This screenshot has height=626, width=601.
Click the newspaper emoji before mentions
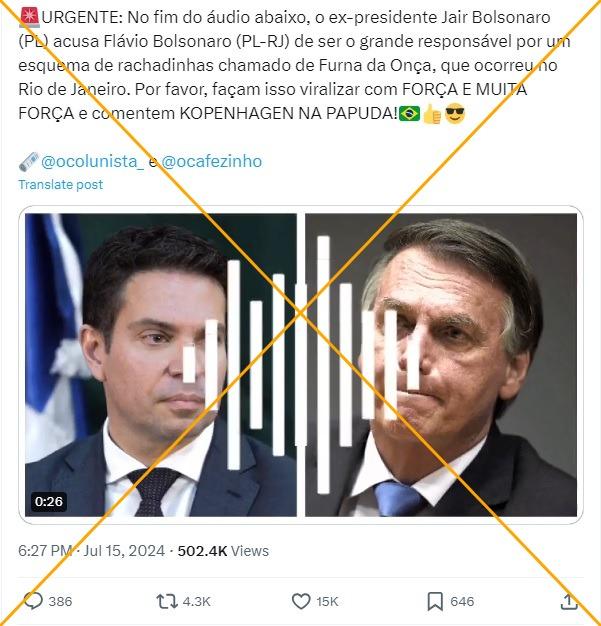[29, 162]
